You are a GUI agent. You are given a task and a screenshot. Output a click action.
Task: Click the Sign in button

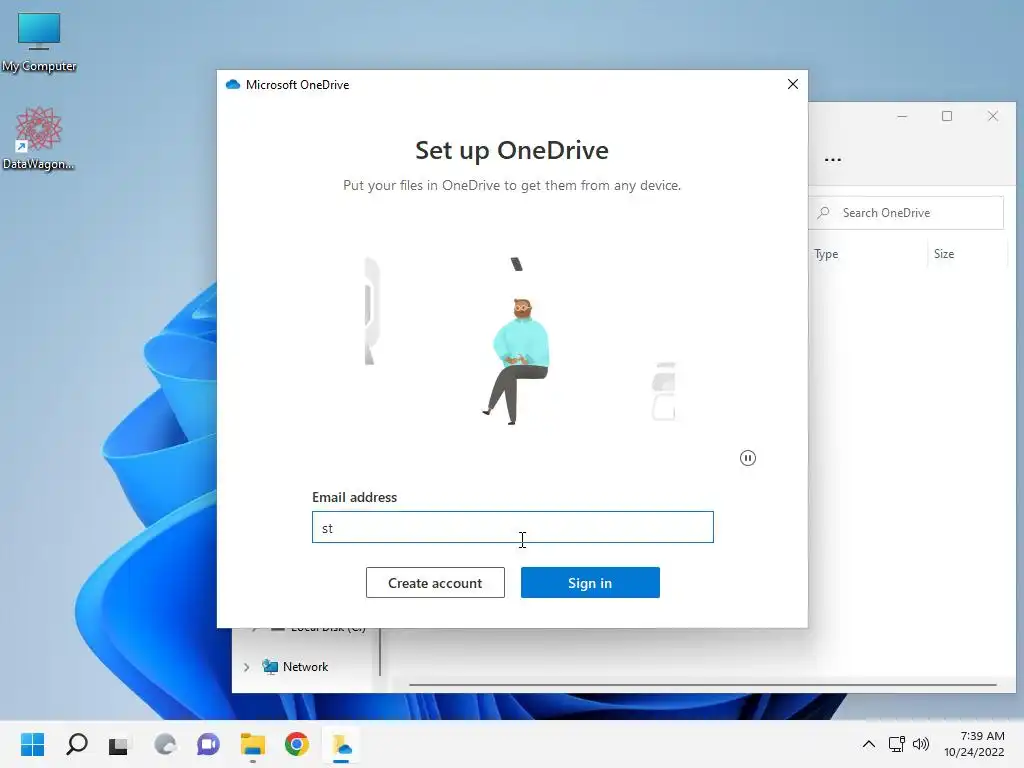coord(590,583)
